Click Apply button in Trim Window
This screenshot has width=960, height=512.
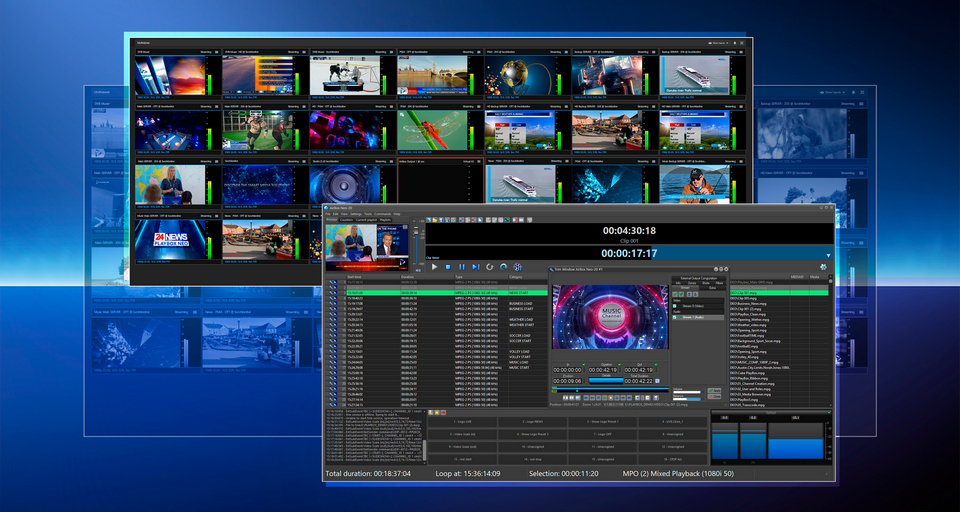tap(714, 391)
